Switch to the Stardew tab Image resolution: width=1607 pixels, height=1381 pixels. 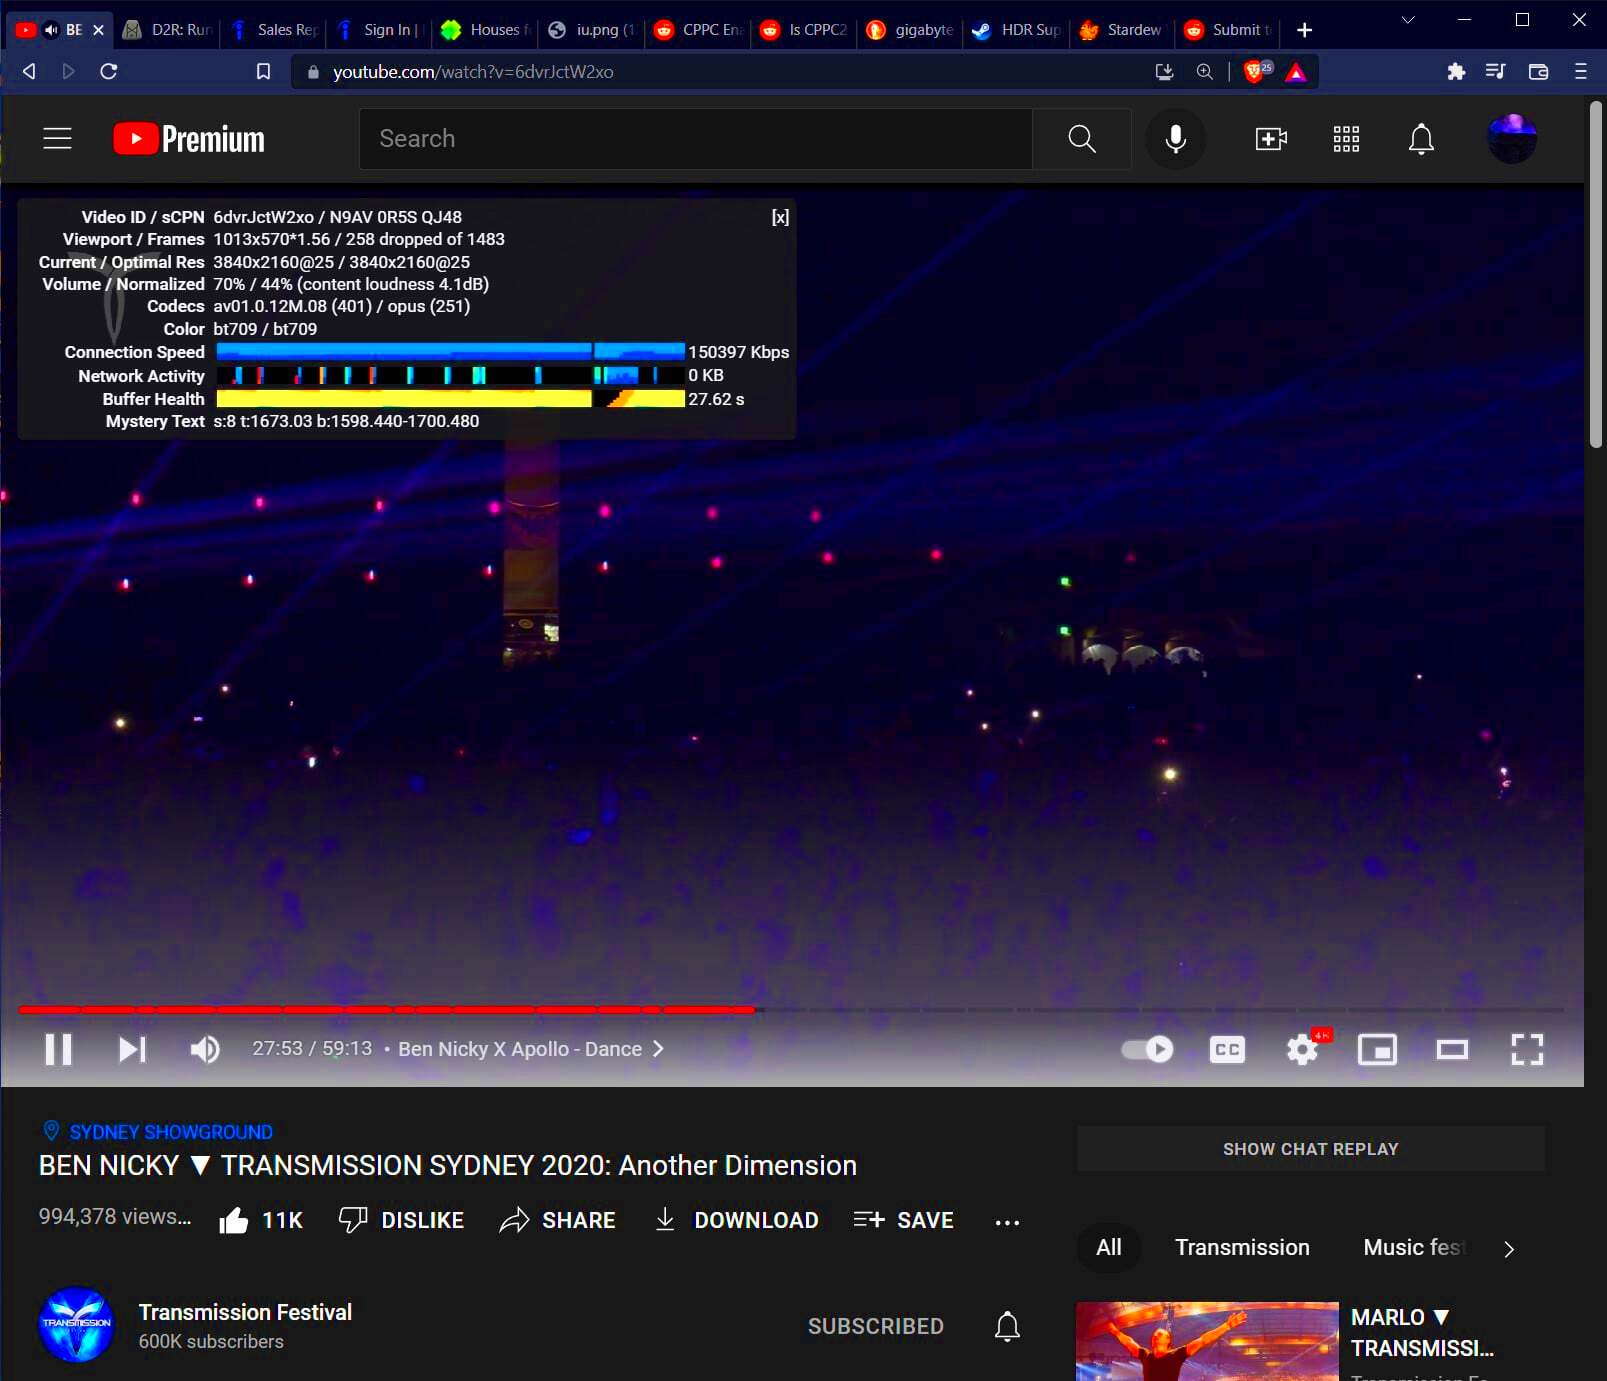(1121, 30)
